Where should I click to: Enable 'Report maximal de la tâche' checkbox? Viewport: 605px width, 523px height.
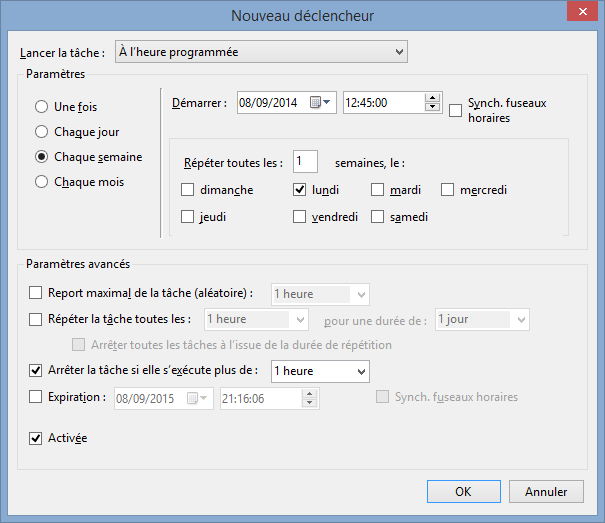pyautogui.click(x=37, y=293)
